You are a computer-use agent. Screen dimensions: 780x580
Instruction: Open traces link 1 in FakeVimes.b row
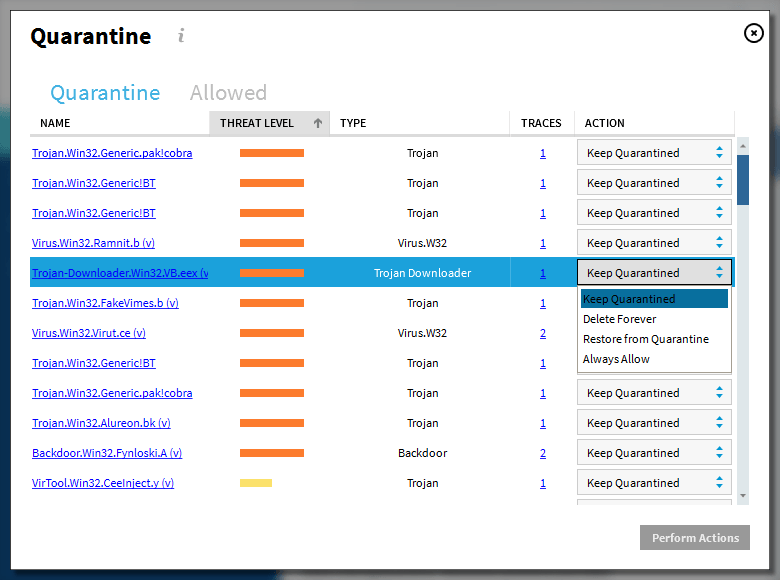click(543, 303)
